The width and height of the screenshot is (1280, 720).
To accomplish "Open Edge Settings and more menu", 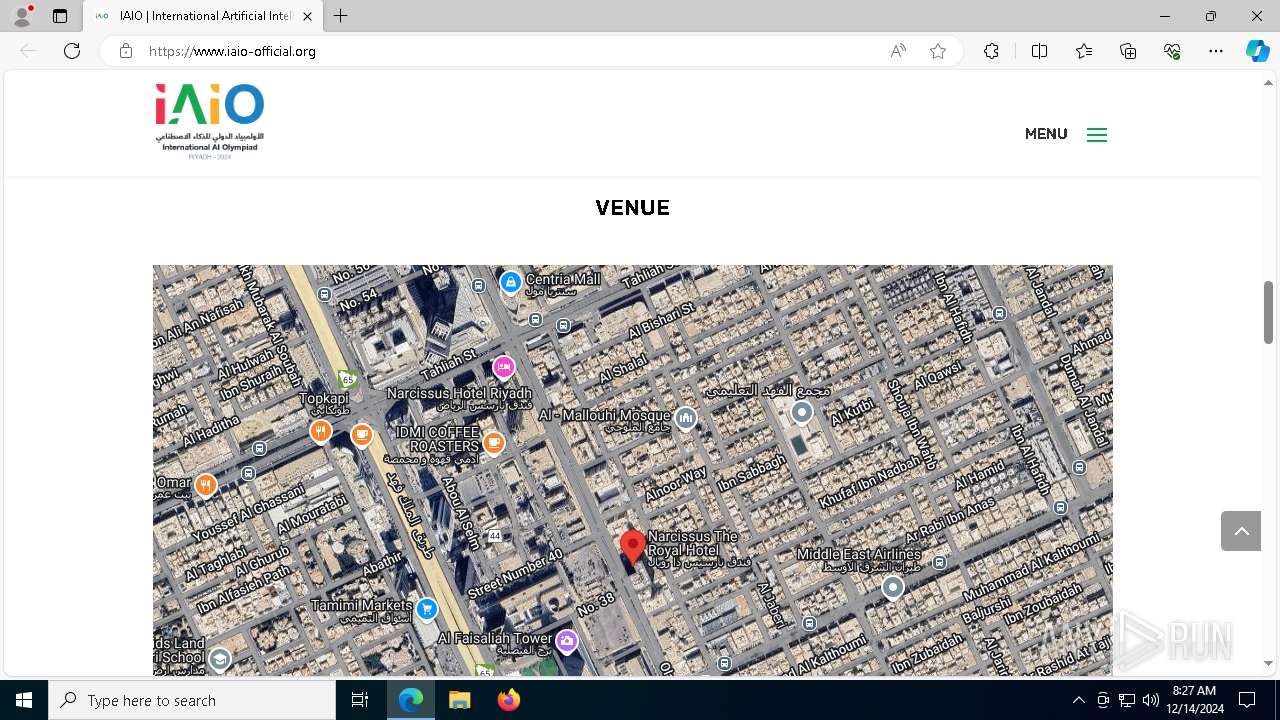I will [1216, 51].
